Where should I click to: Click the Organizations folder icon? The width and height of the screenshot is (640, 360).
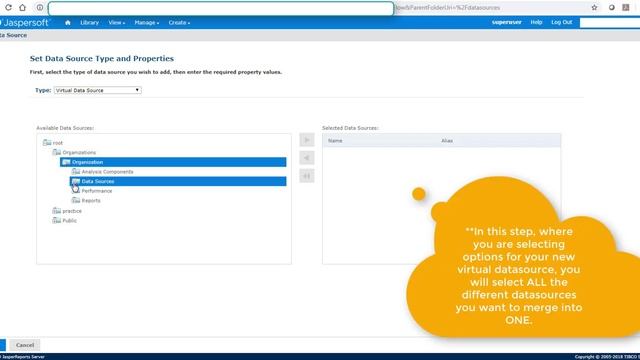[x=57, y=152]
